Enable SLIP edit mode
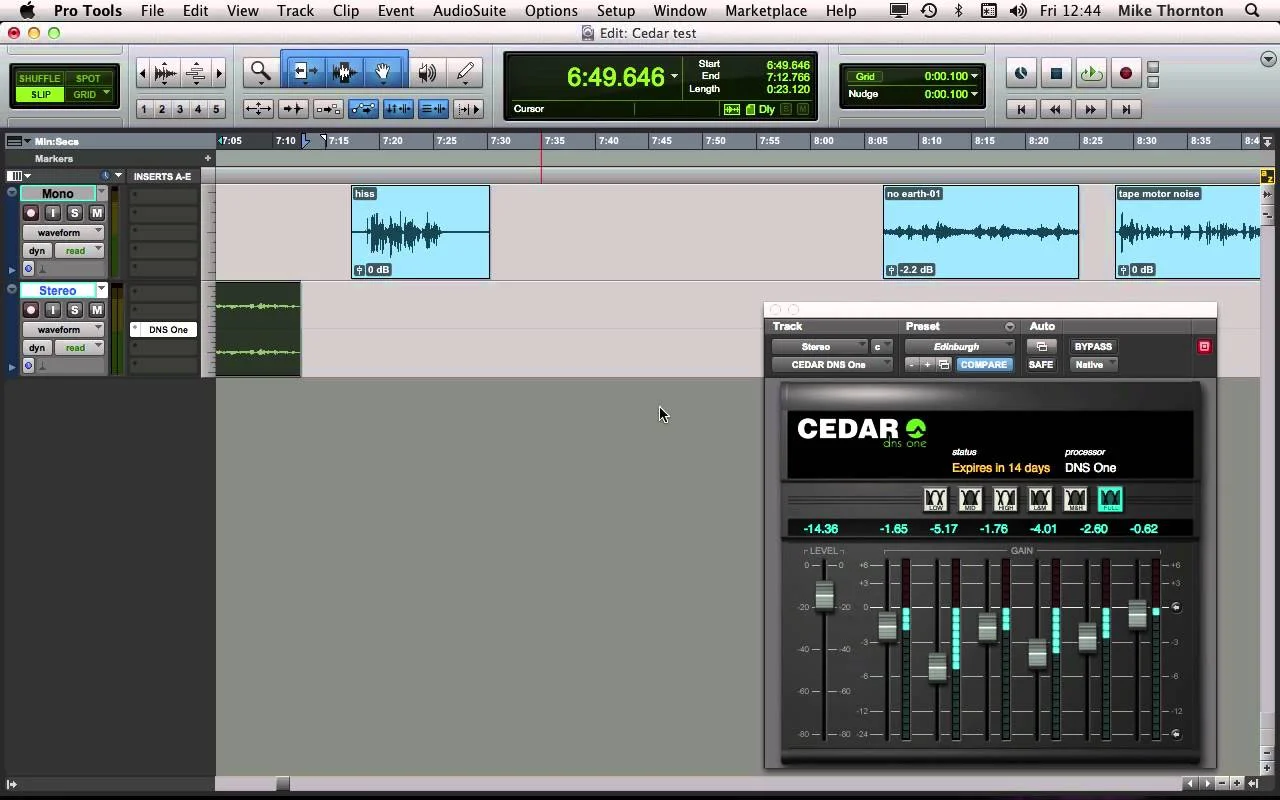This screenshot has height=800, width=1280. [x=40, y=95]
